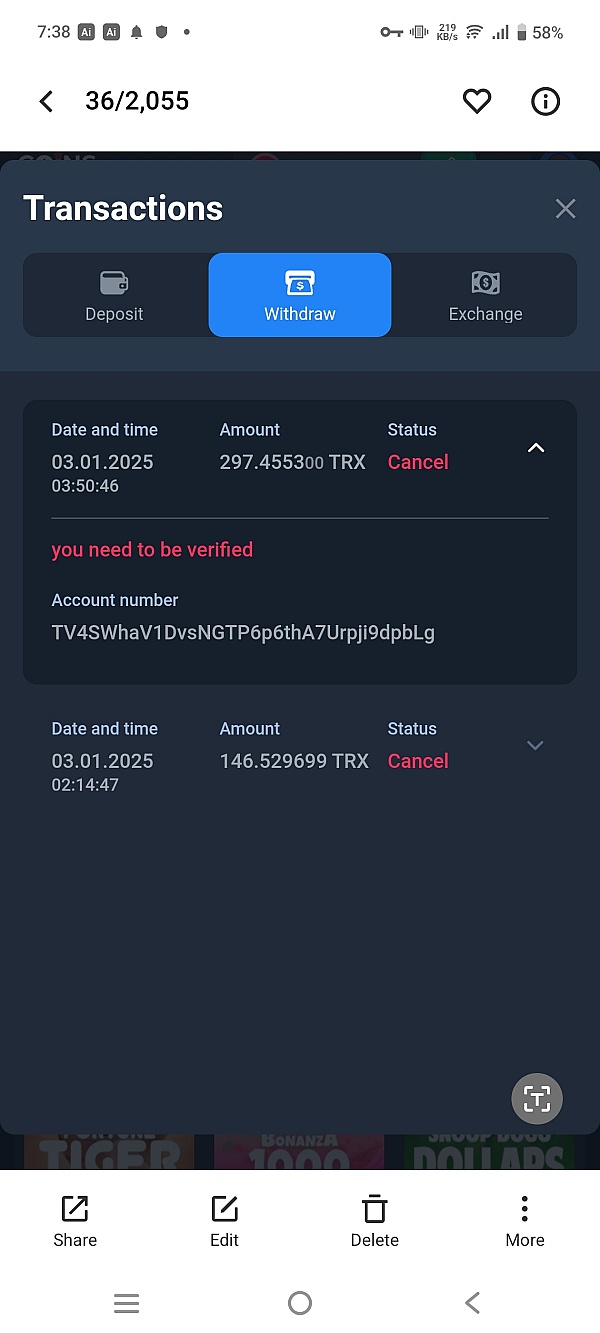Select the Withdraw tab
Viewport: 600px width, 1333px height.
[x=300, y=296]
